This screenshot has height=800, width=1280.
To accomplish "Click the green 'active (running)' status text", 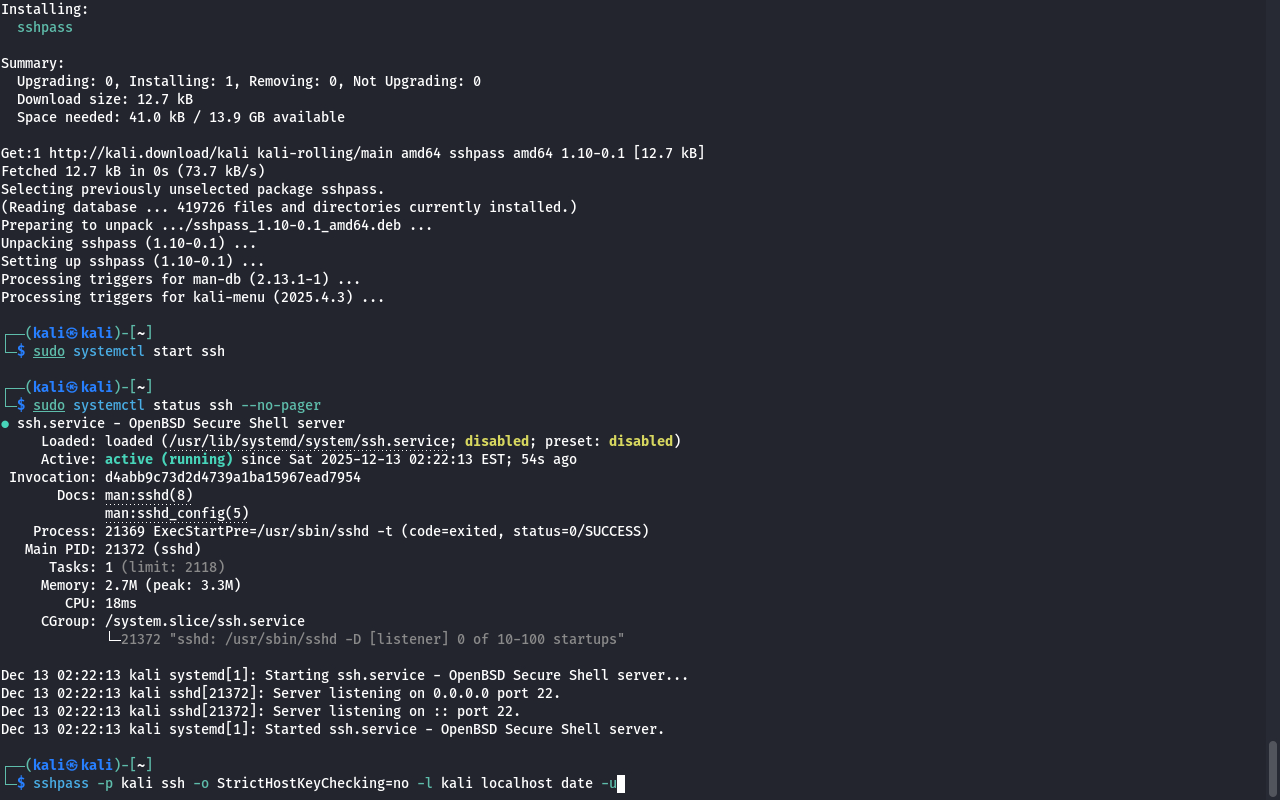I will (x=169, y=459).
